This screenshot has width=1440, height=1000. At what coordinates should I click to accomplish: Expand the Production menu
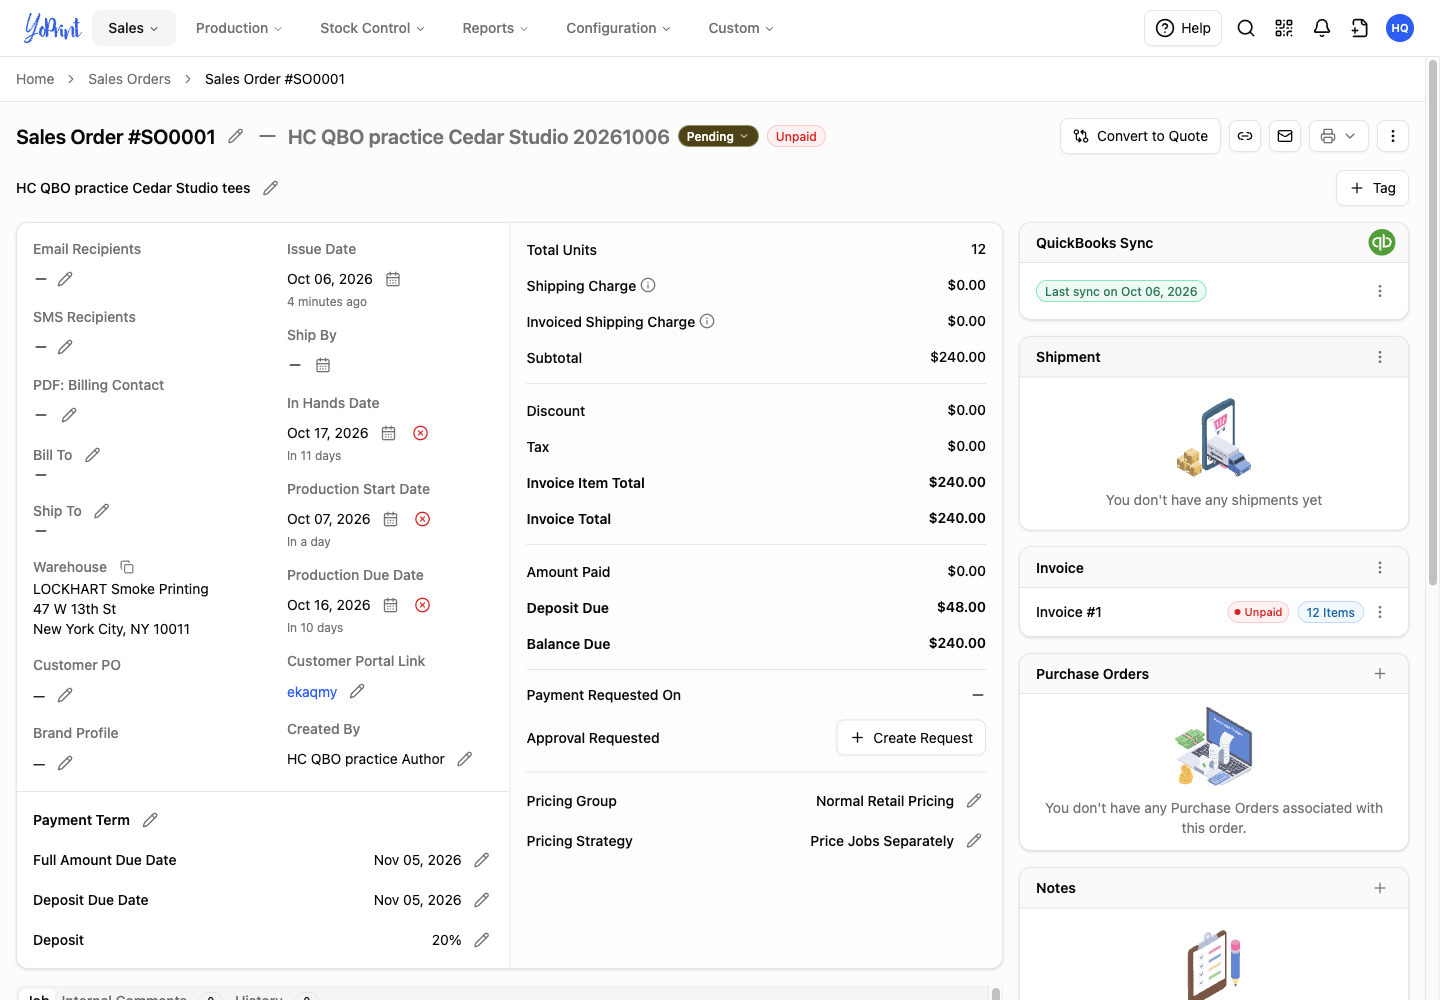pyautogui.click(x=239, y=28)
